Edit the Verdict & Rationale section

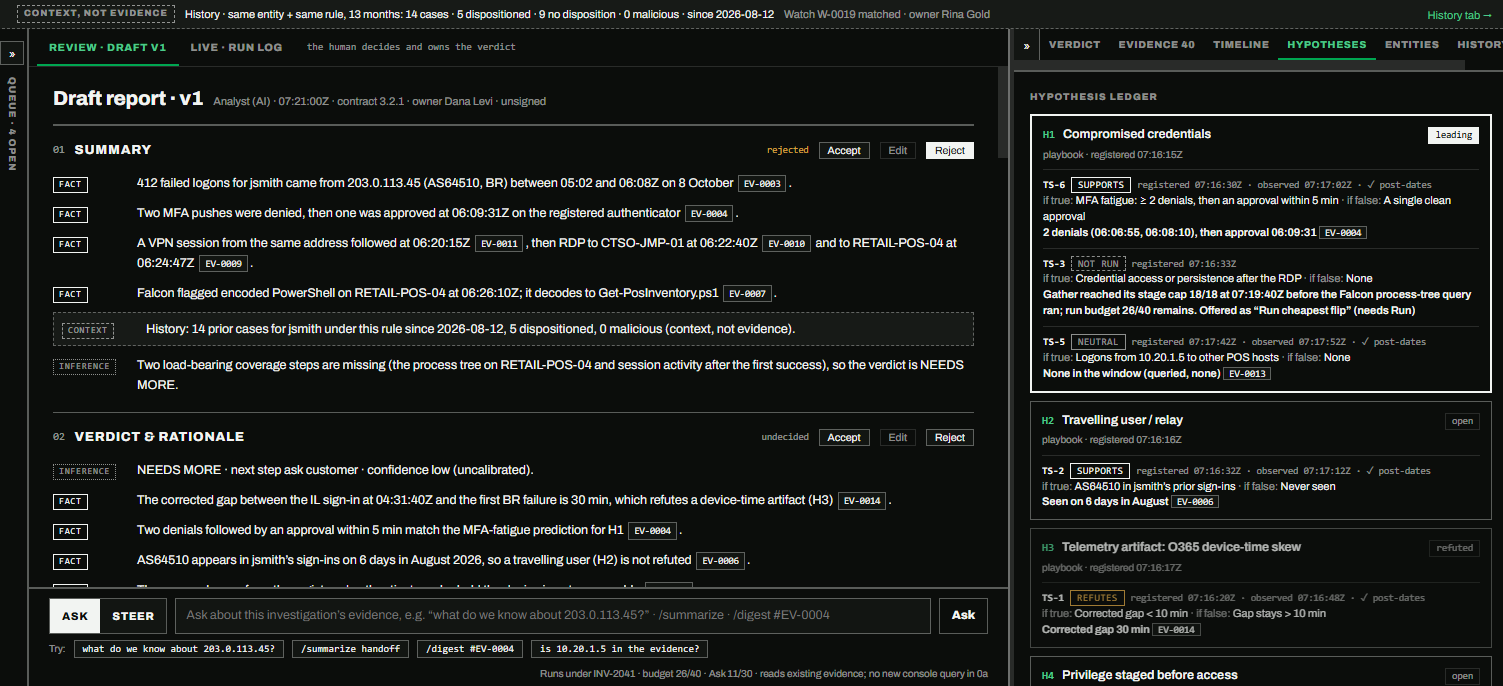tap(898, 437)
